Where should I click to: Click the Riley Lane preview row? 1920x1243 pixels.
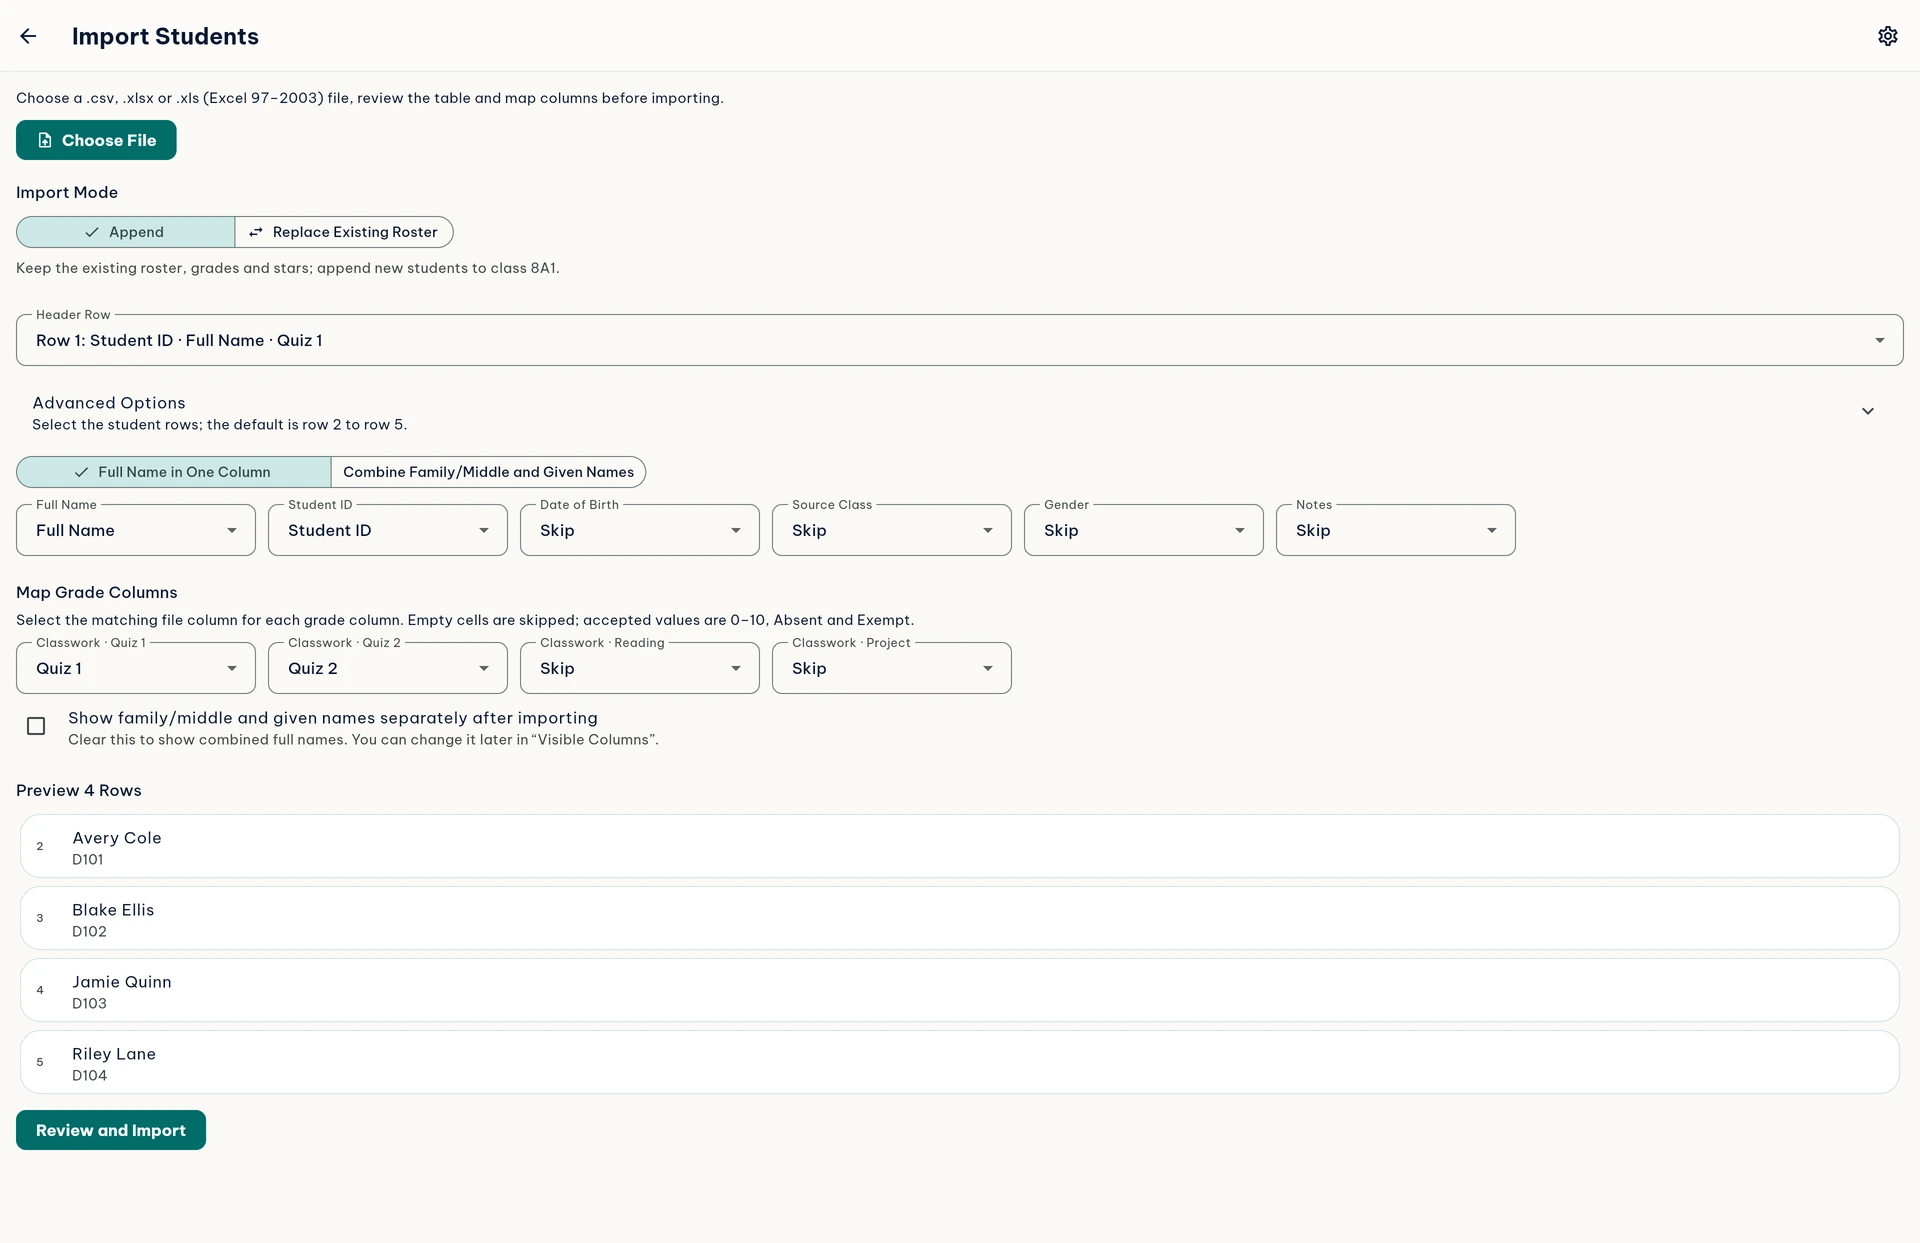959,1062
